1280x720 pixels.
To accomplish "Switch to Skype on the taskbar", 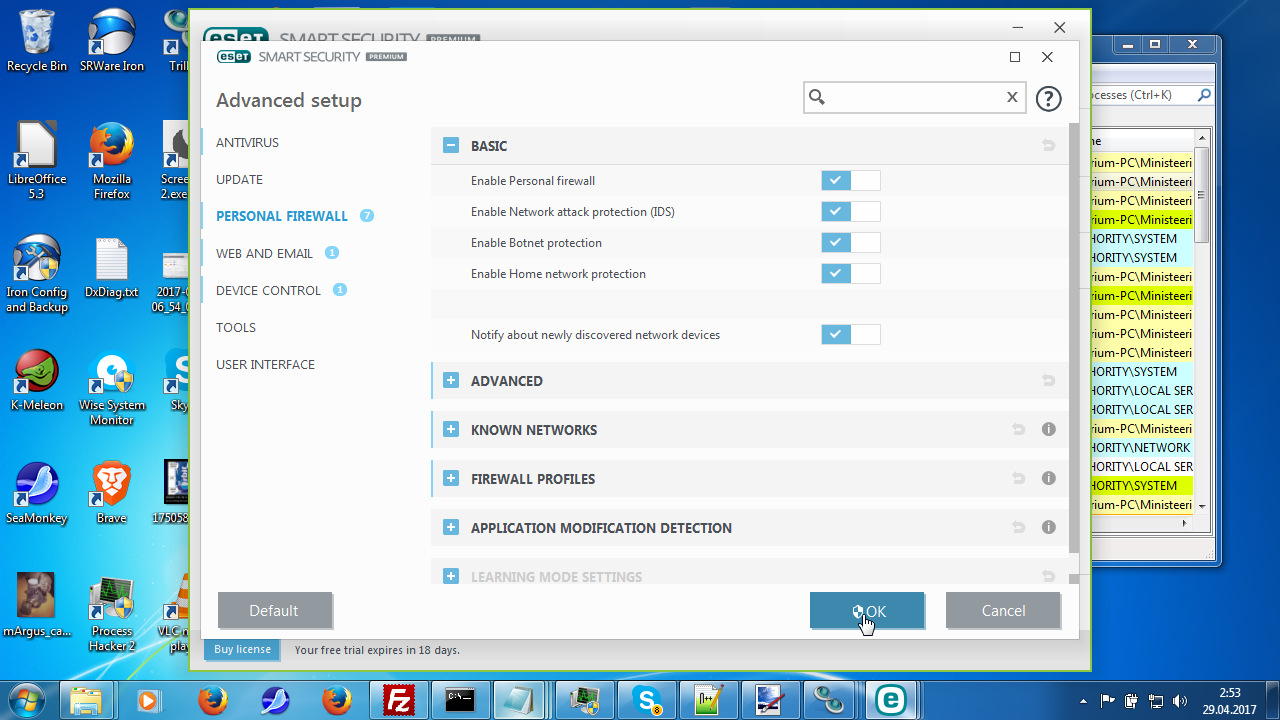I will pos(647,700).
